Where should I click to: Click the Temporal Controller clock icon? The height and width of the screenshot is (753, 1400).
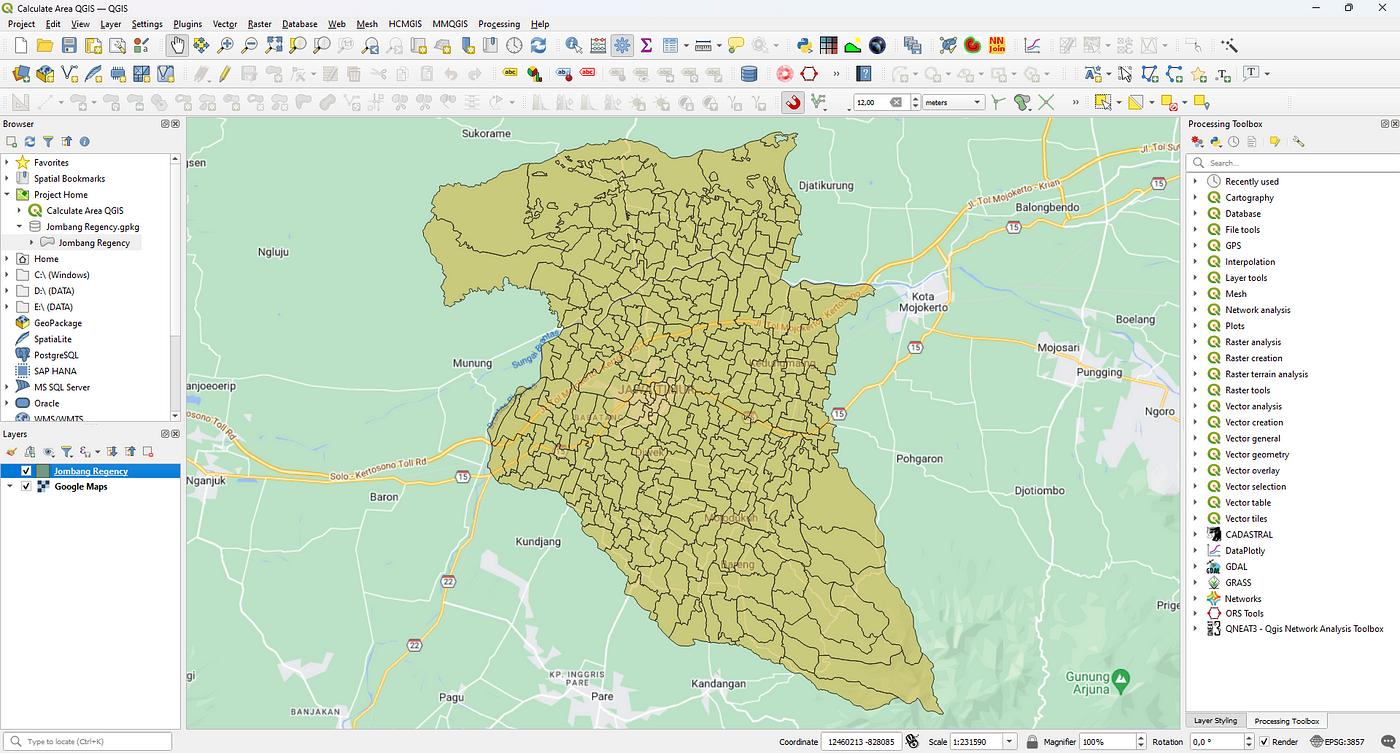click(512, 45)
